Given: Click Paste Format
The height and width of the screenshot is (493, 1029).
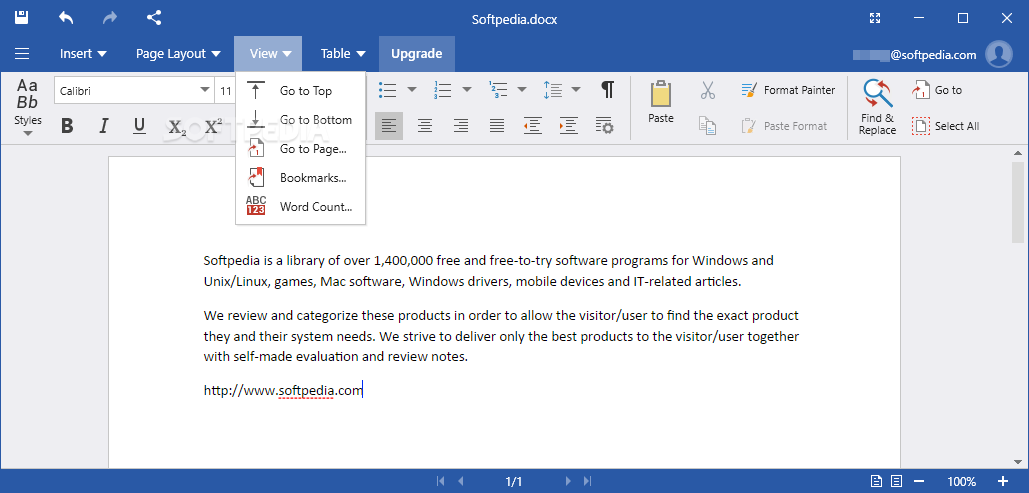Looking at the screenshot, I should [784, 125].
